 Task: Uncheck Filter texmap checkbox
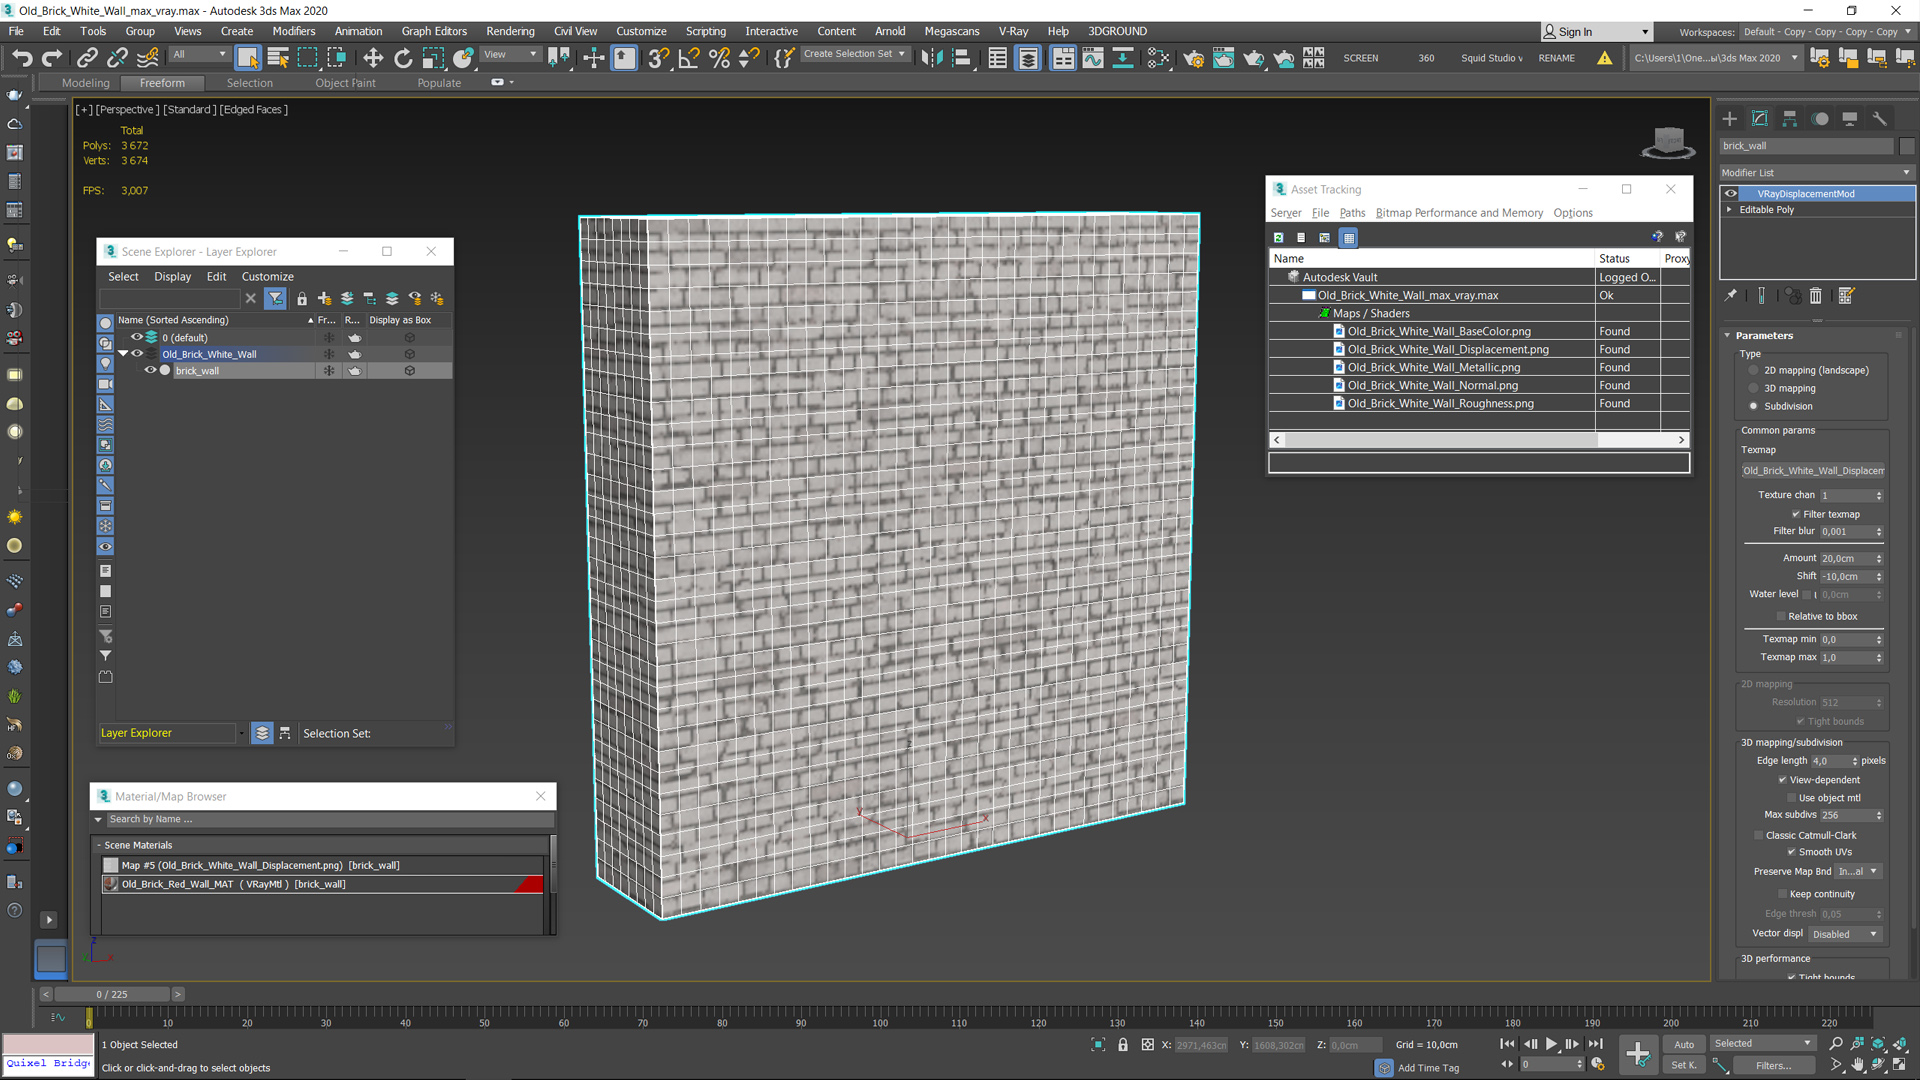[1796, 514]
